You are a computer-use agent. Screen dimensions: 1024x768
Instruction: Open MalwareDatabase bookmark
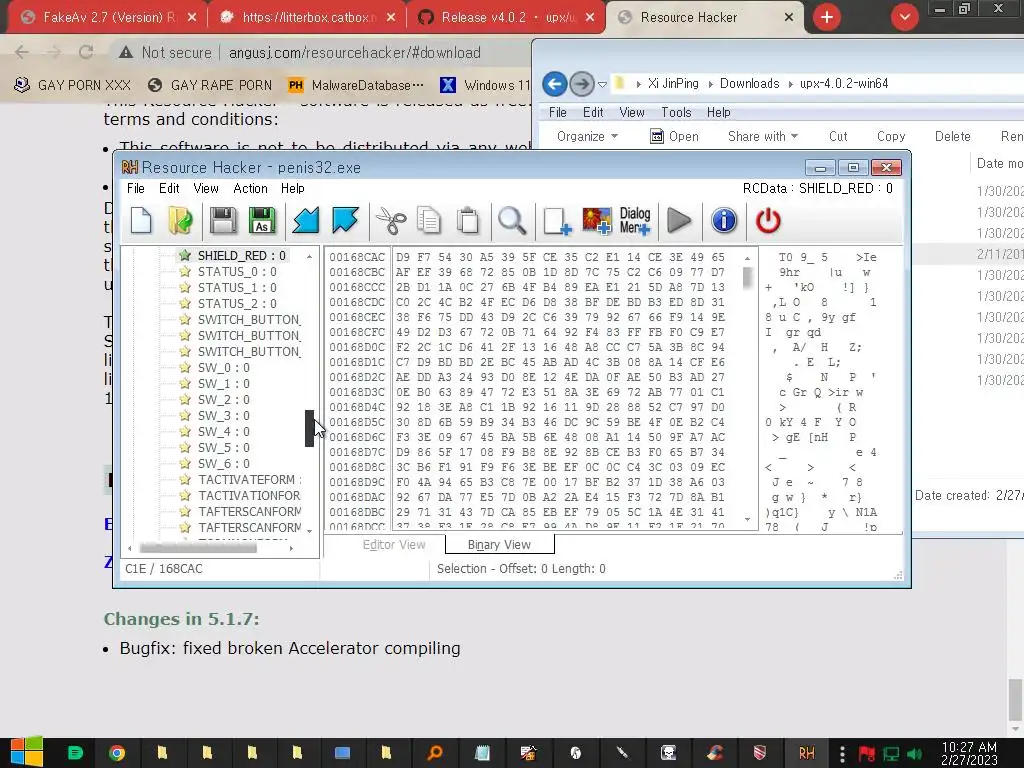click(355, 85)
